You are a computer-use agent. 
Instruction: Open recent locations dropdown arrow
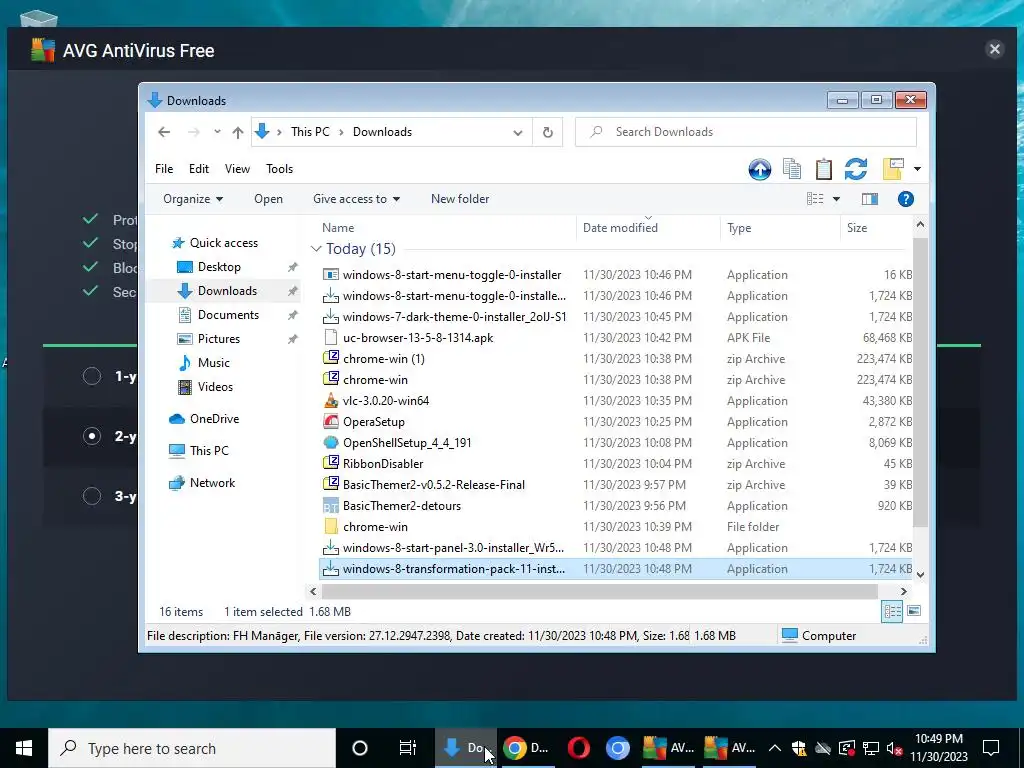click(x=217, y=132)
